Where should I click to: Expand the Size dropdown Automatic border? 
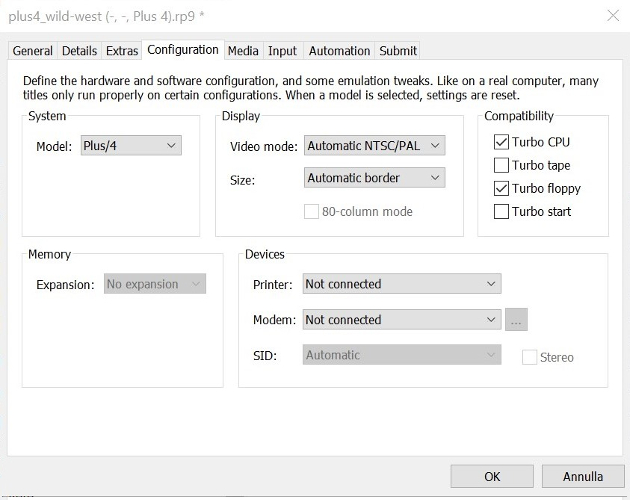point(374,178)
